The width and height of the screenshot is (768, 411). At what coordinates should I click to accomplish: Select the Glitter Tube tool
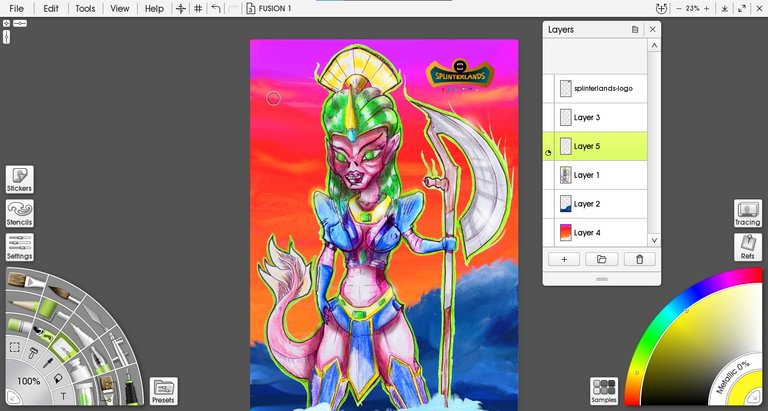(84, 391)
